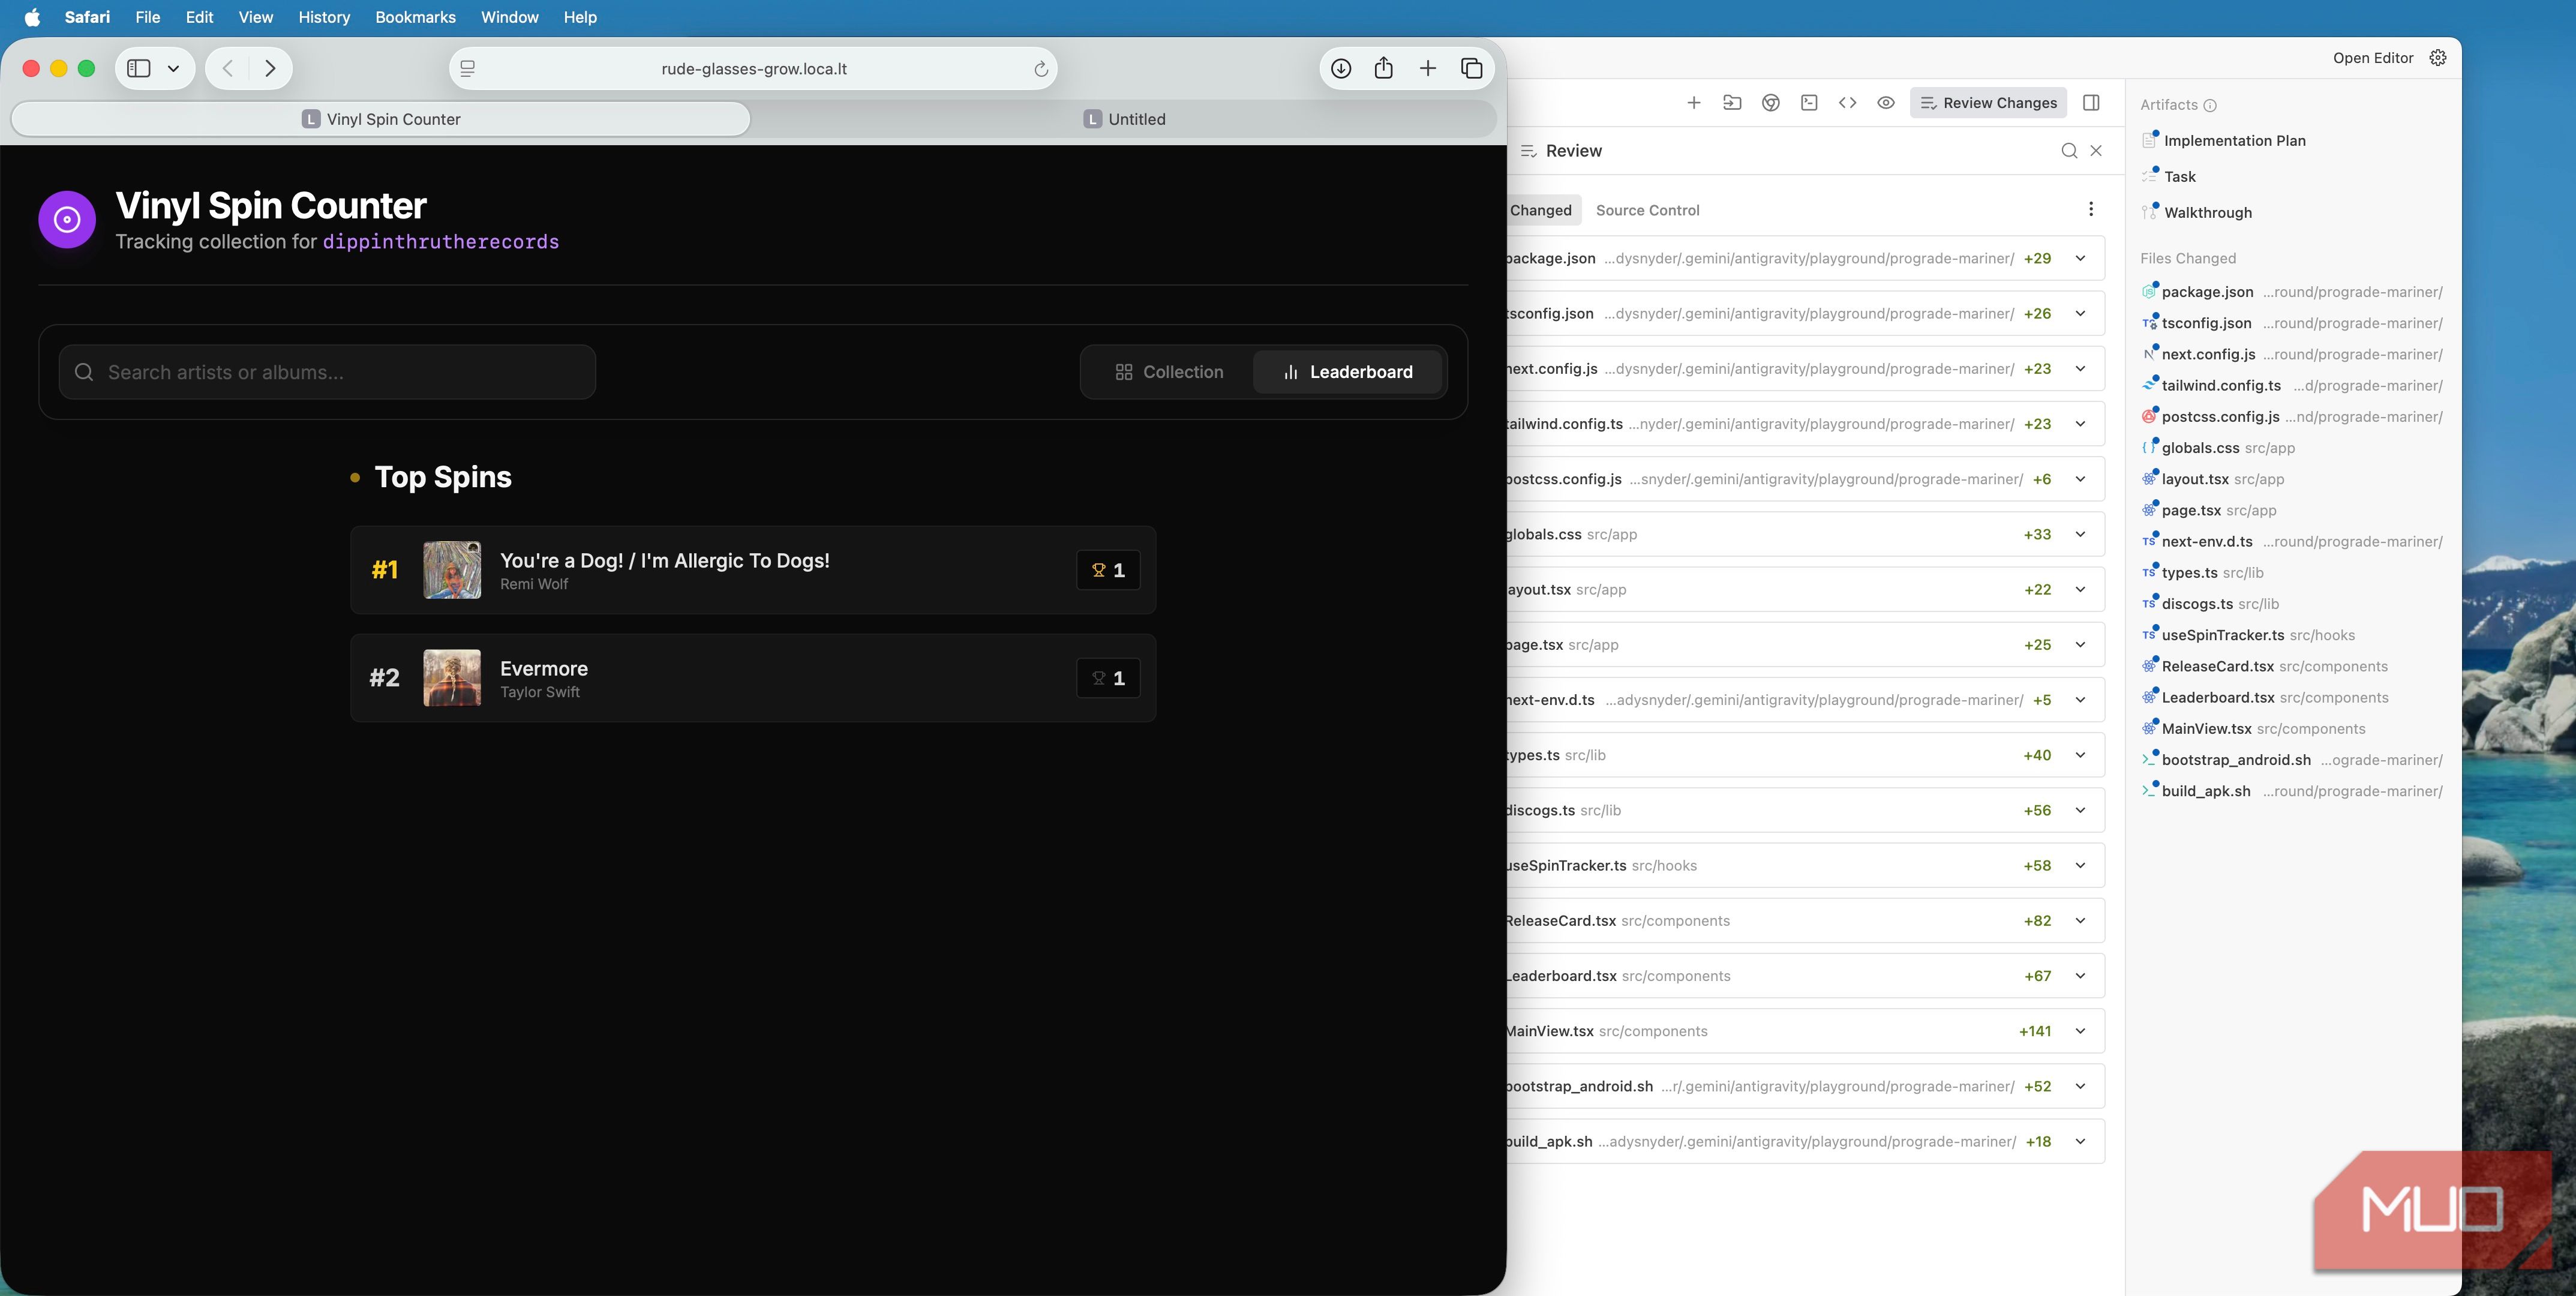Image resolution: width=2576 pixels, height=1296 pixels.
Task: Open the three-dot more options menu
Action: pos(2090,209)
